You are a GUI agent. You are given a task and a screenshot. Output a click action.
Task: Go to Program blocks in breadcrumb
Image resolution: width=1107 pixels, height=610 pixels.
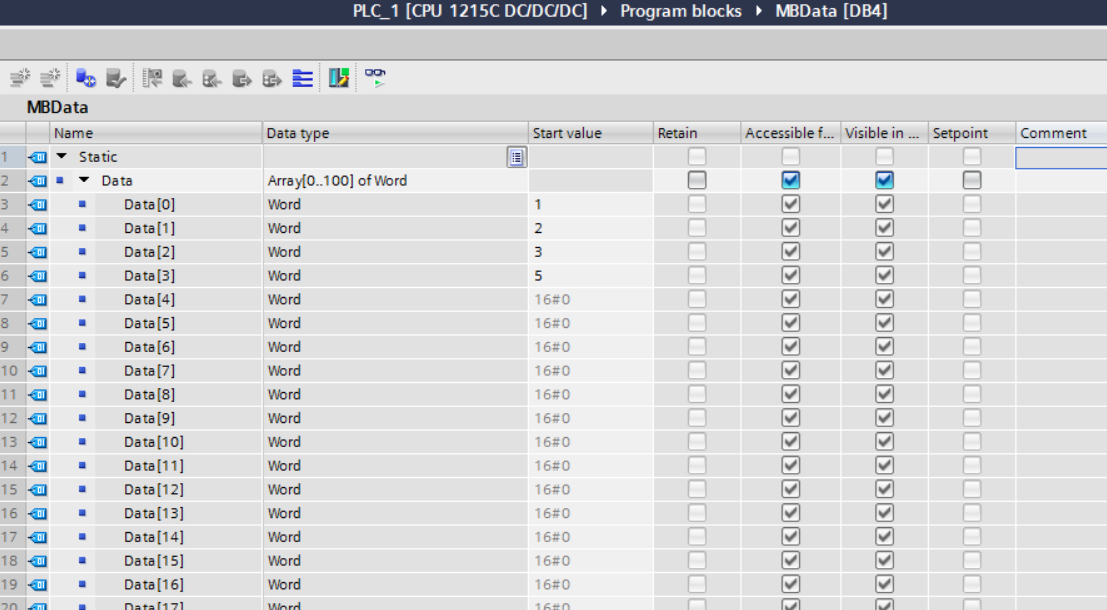click(681, 11)
